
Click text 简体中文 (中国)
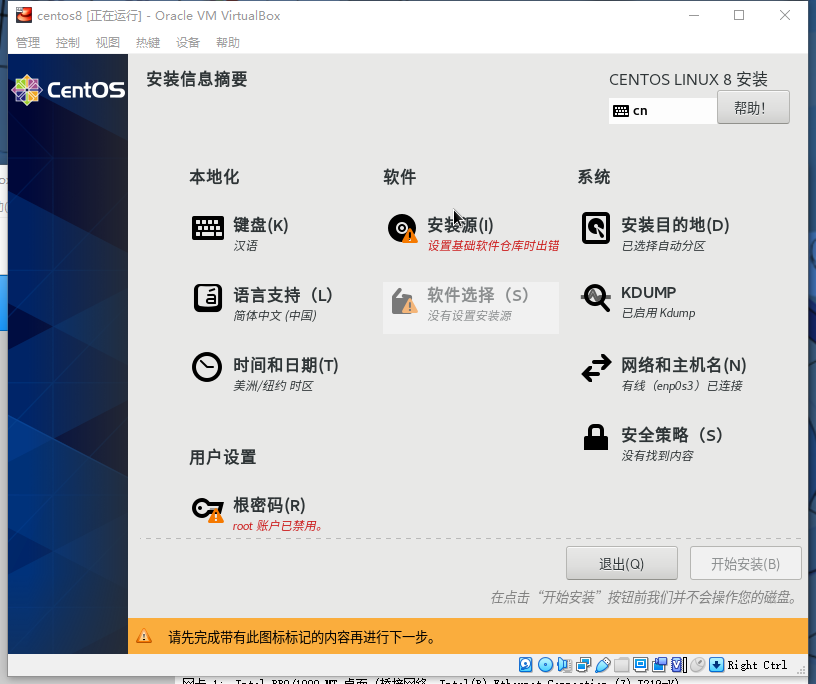(275, 315)
